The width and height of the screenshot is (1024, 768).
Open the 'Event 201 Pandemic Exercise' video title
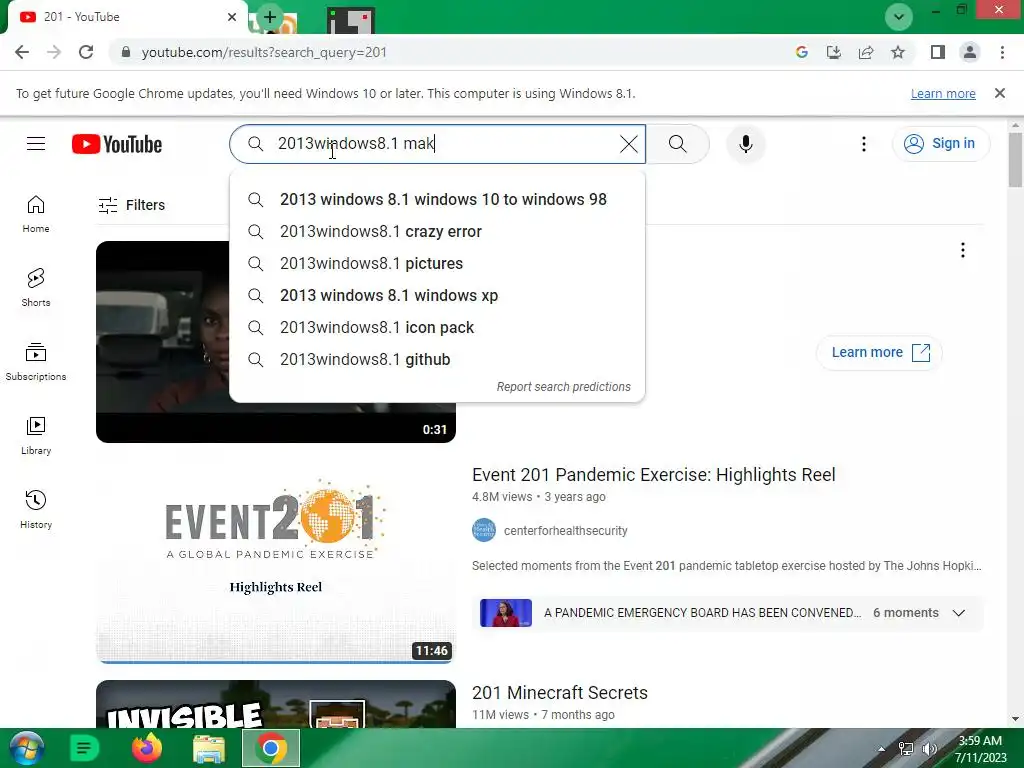[654, 475]
